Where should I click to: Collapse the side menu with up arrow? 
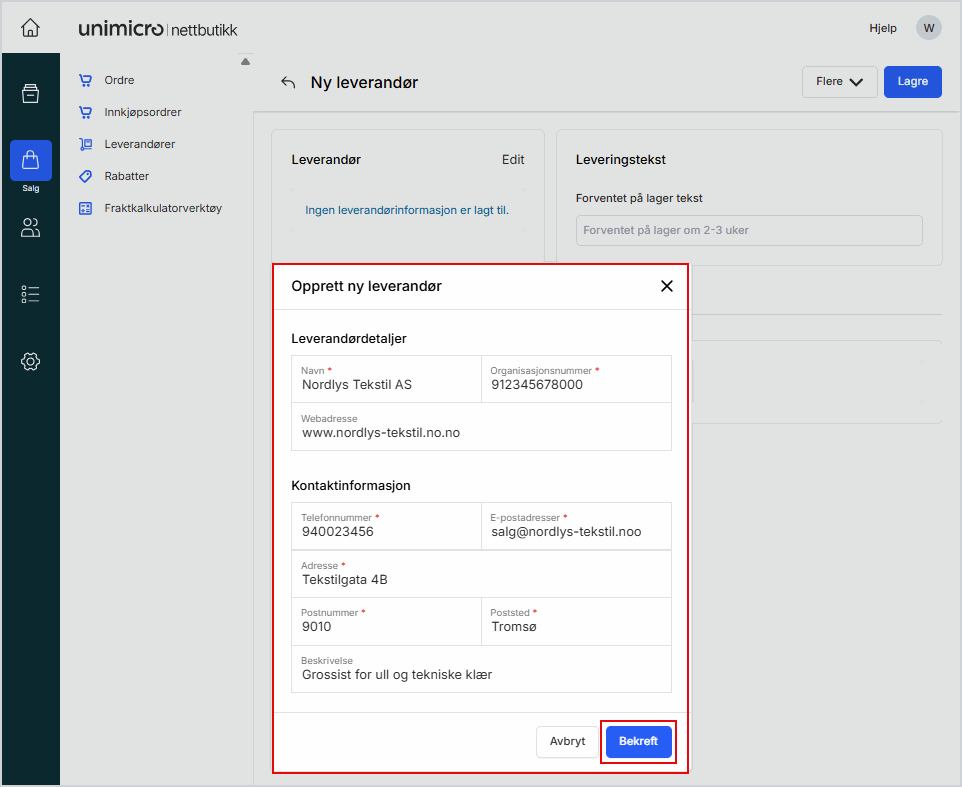tap(245, 62)
